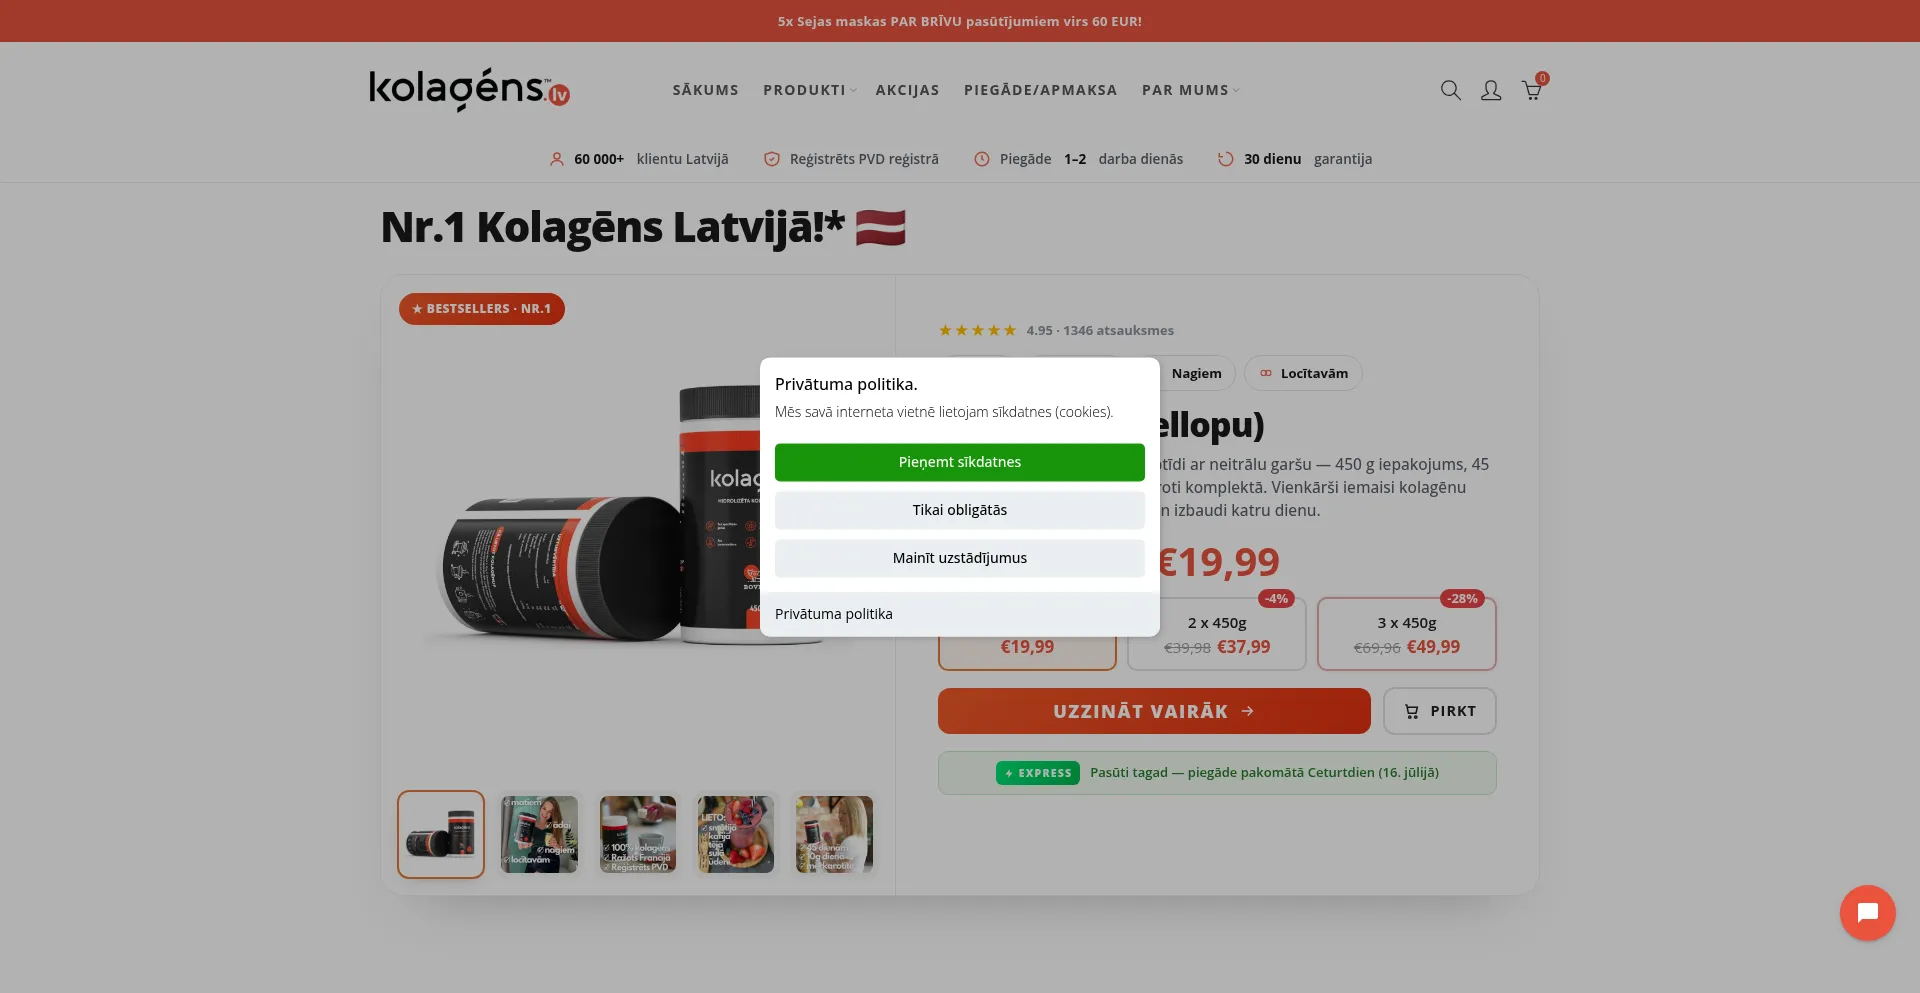The height and width of the screenshot is (993, 1920).
Task: Click the Privātuma politika. dialog heading
Action: click(846, 384)
